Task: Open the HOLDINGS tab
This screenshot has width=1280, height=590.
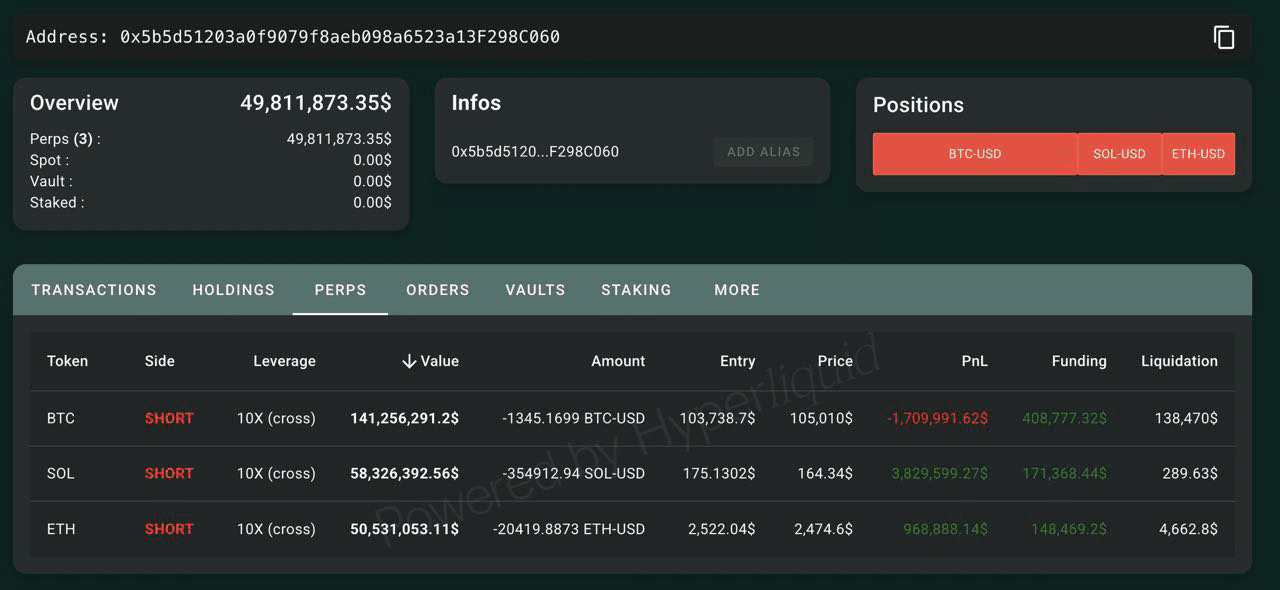Action: [233, 290]
